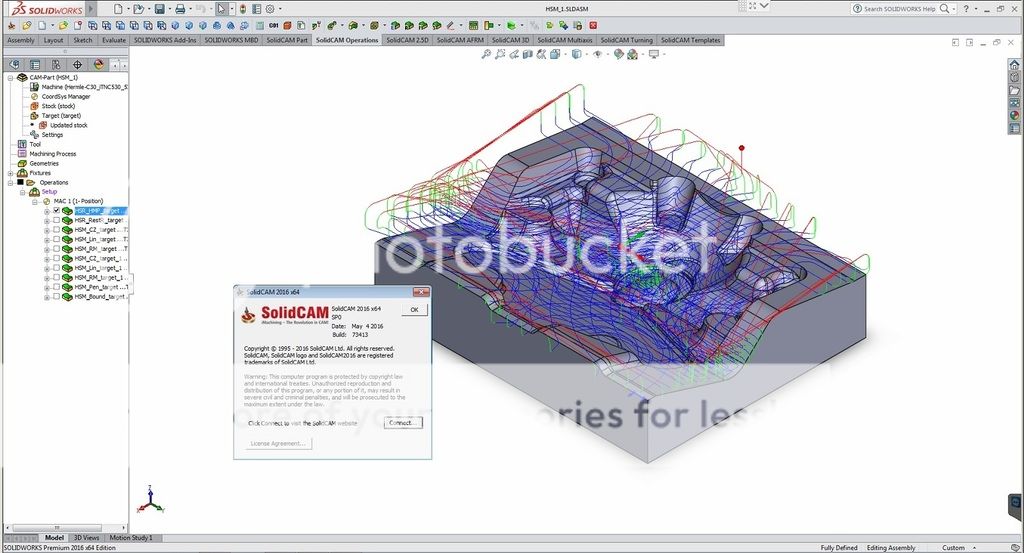
Task: Switch to the SolidCAM 2.5D tab
Action: (x=407, y=41)
